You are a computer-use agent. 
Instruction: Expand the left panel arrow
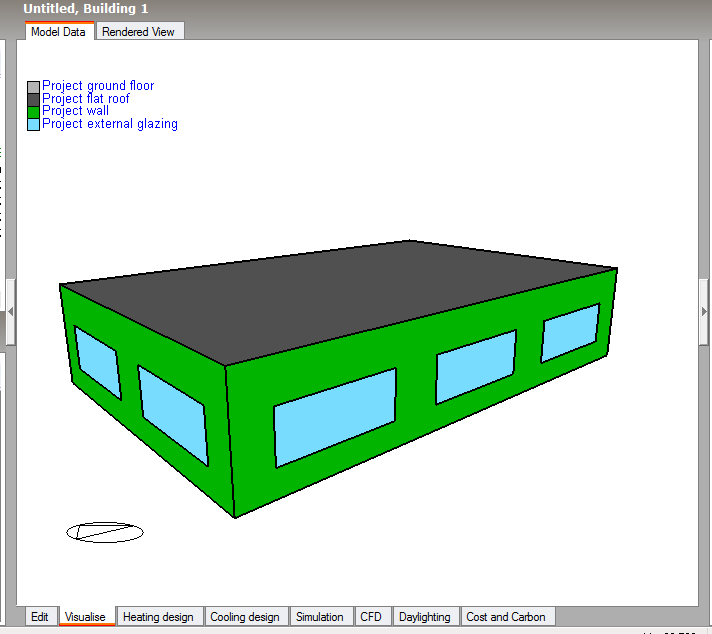pyautogui.click(x=10, y=312)
